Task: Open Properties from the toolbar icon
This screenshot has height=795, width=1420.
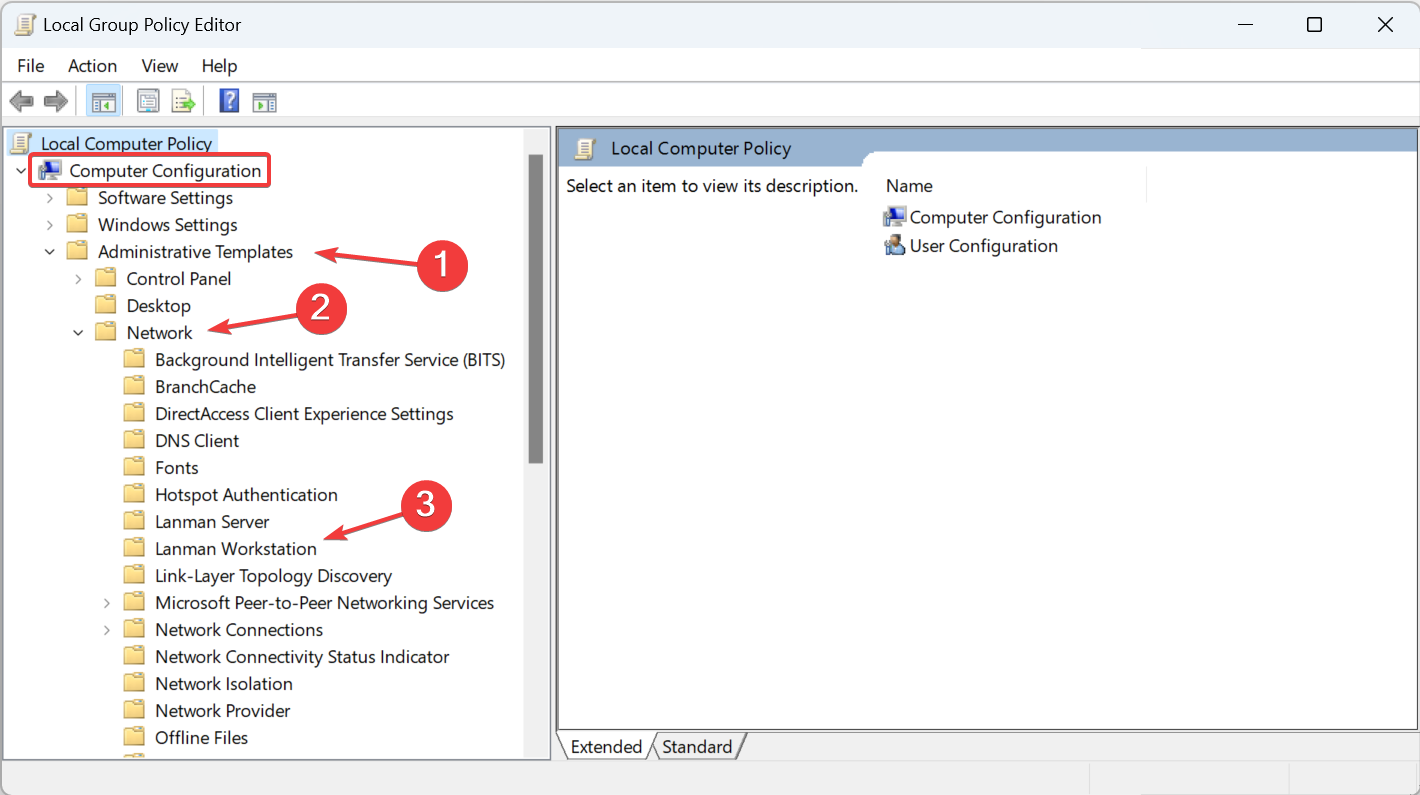Action: pos(148,101)
